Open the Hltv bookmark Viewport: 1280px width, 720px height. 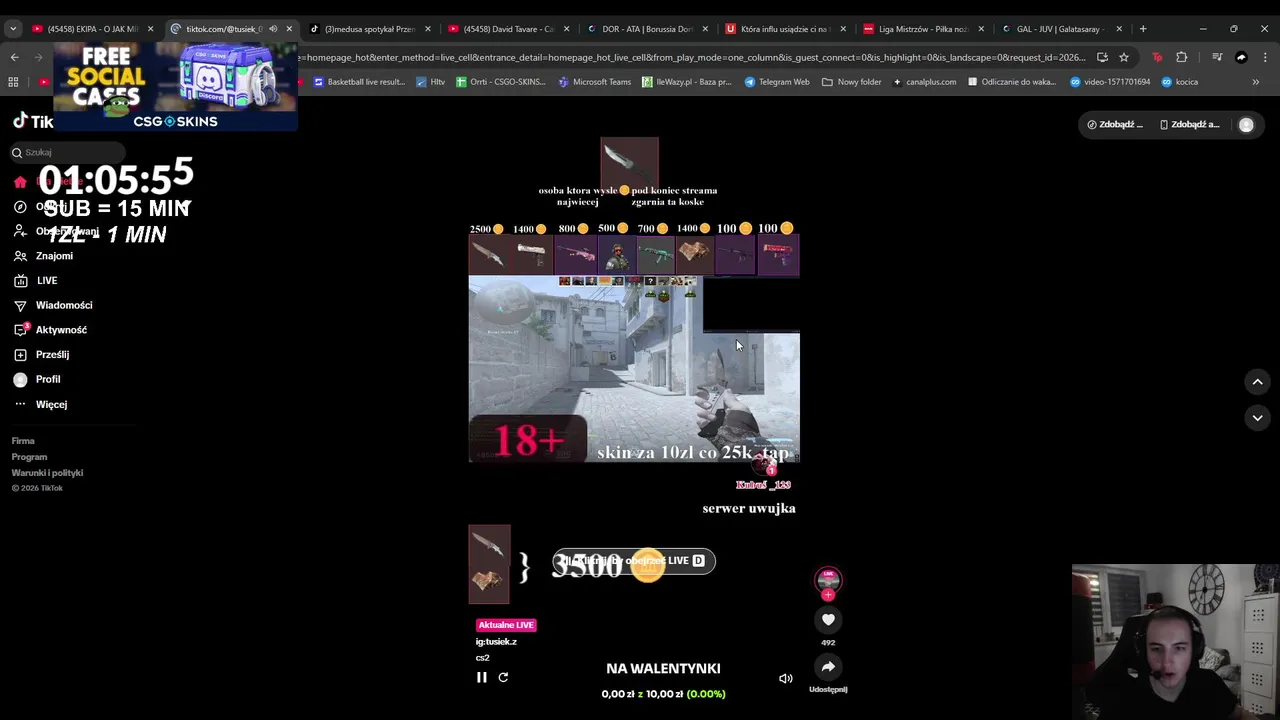[x=431, y=82]
